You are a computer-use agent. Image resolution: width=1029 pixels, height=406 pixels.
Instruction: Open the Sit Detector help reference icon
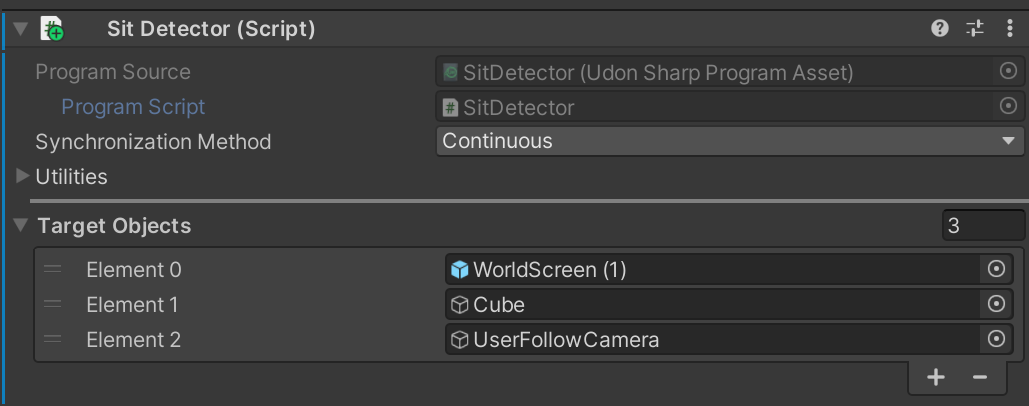click(x=940, y=28)
